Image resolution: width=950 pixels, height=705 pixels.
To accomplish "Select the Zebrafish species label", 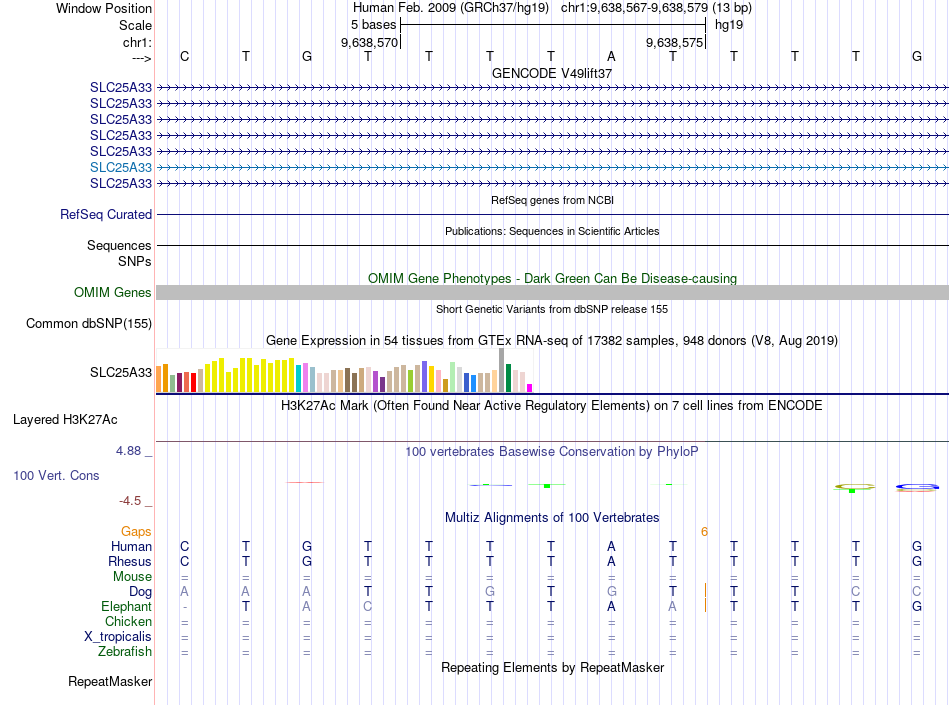I will (x=125, y=652).
